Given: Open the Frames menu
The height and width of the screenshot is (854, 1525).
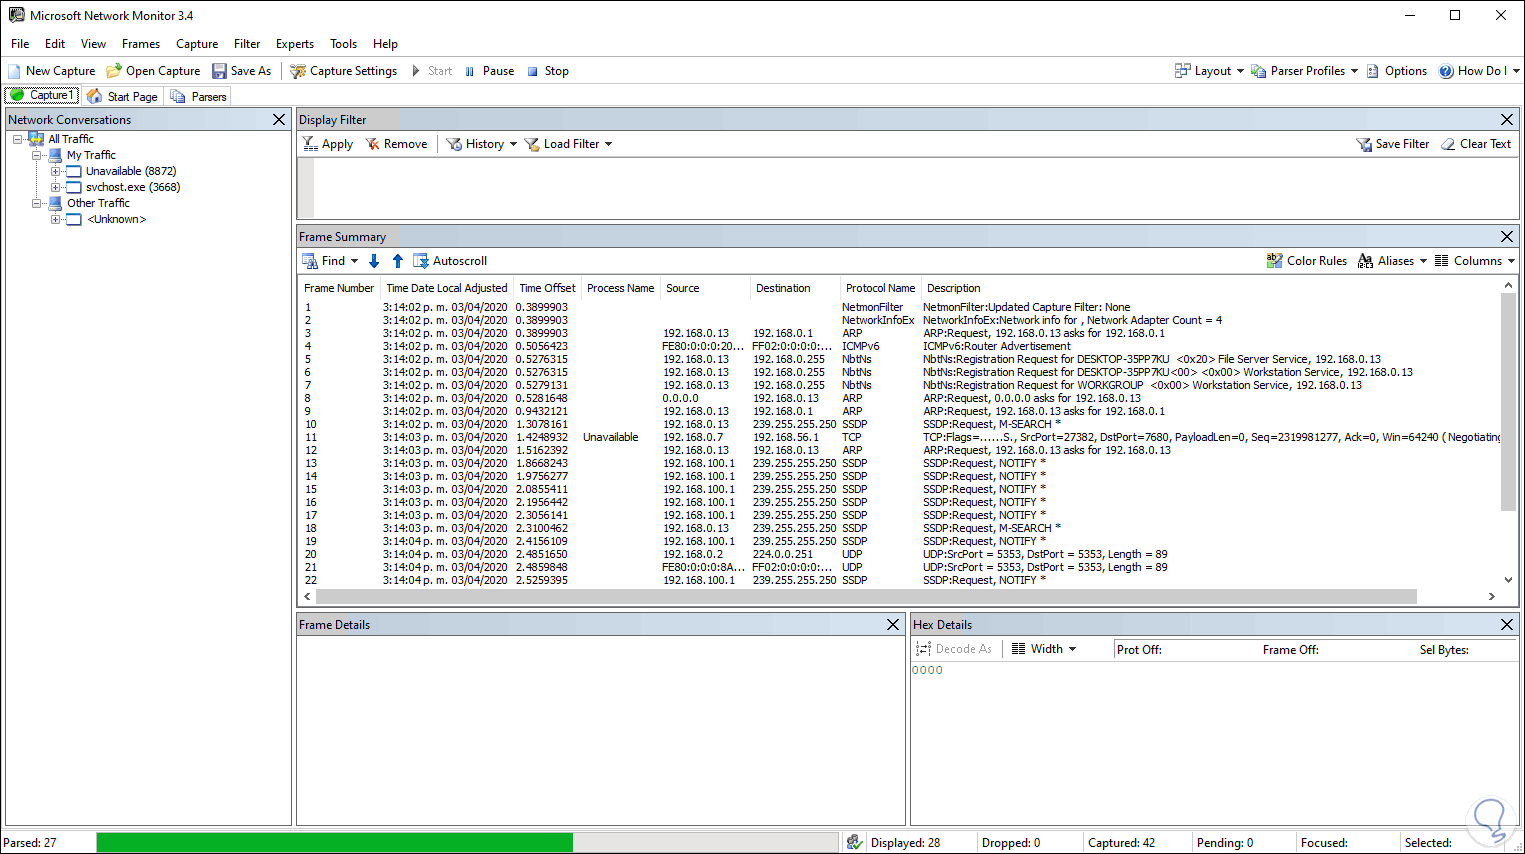Looking at the screenshot, I should click(141, 44).
